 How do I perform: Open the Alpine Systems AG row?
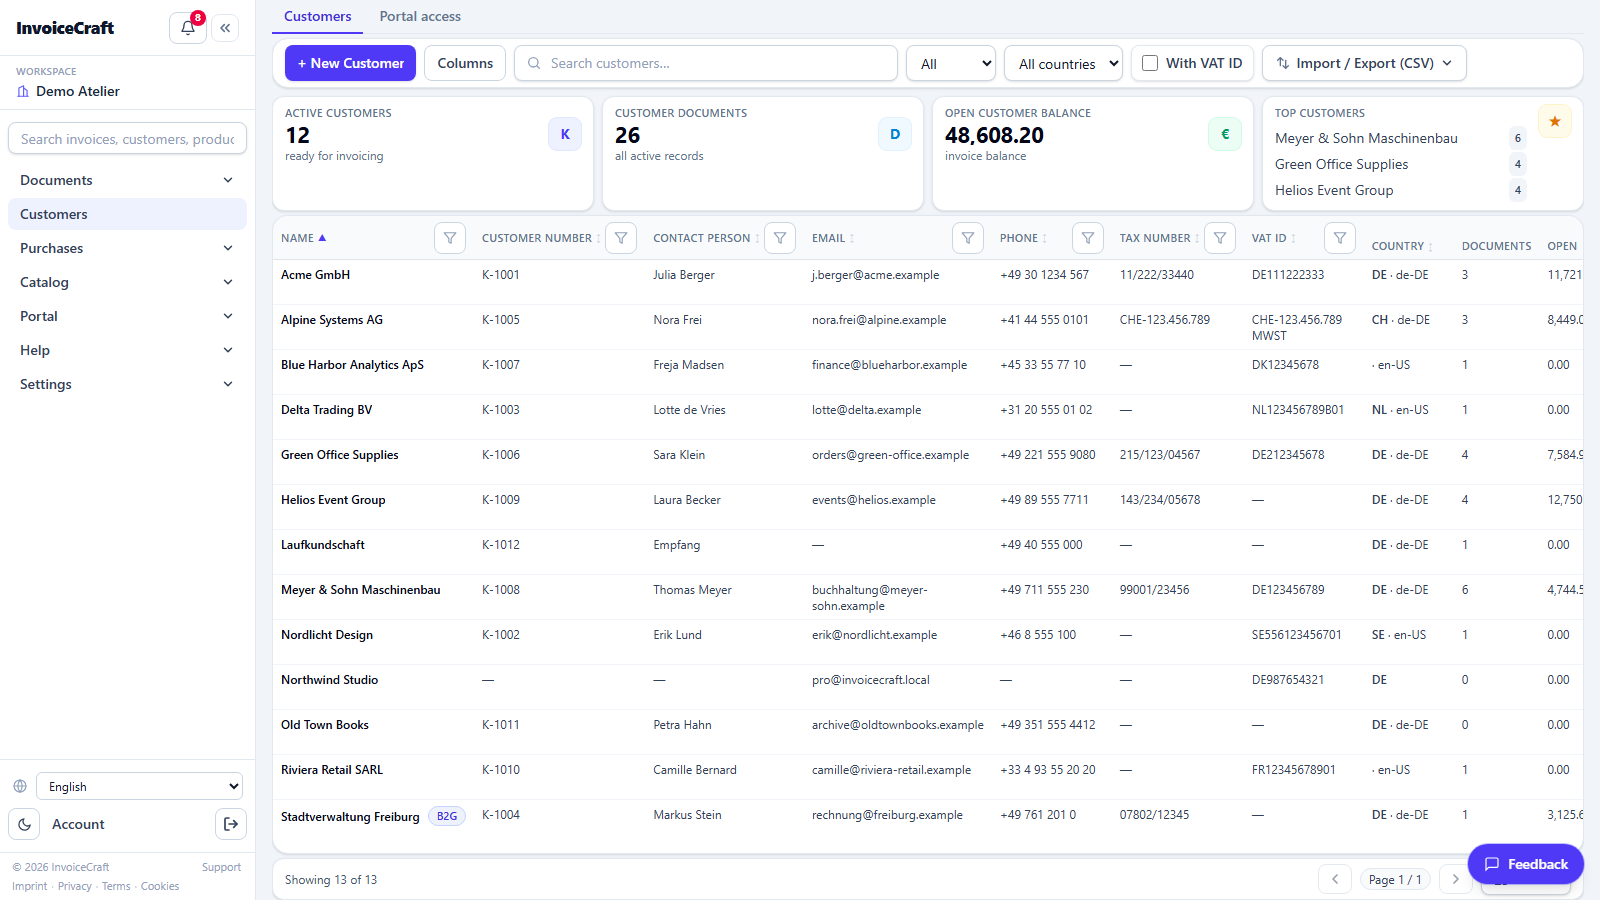(x=927, y=327)
